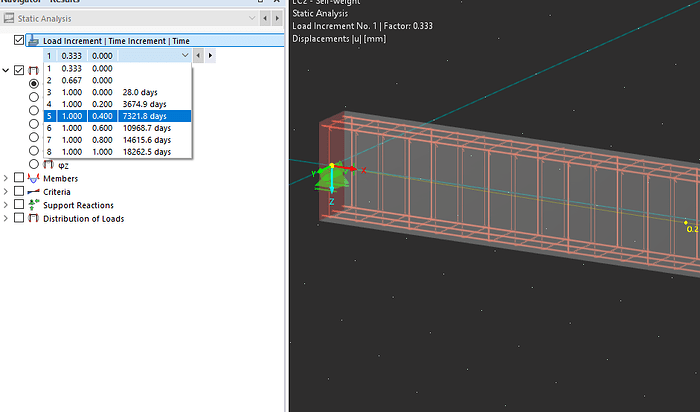700x412 pixels.
Task: Step to next load increment
Action: 210,56
